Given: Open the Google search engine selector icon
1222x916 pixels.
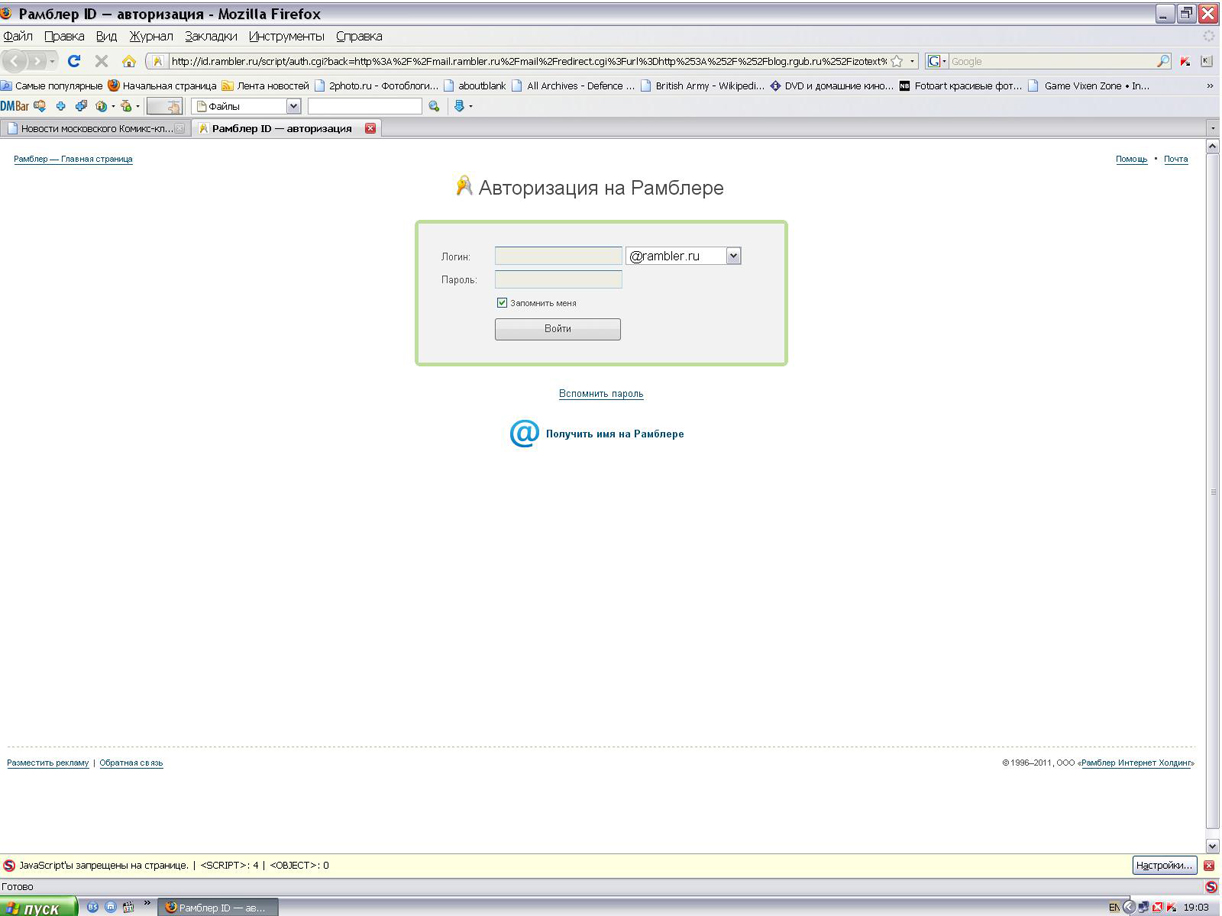Looking at the screenshot, I should pyautogui.click(x=936, y=61).
